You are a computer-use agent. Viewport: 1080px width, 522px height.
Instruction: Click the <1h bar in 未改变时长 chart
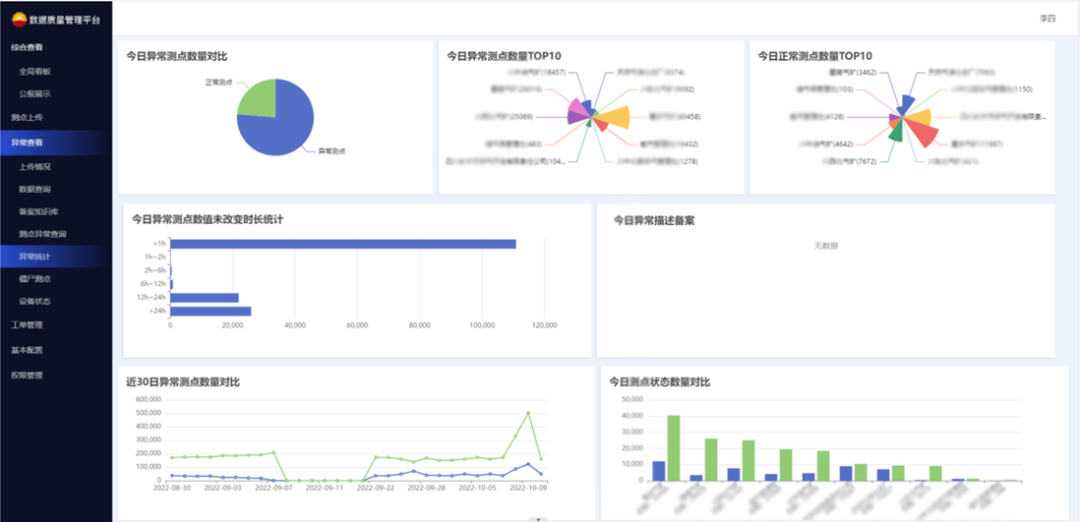(x=342, y=244)
